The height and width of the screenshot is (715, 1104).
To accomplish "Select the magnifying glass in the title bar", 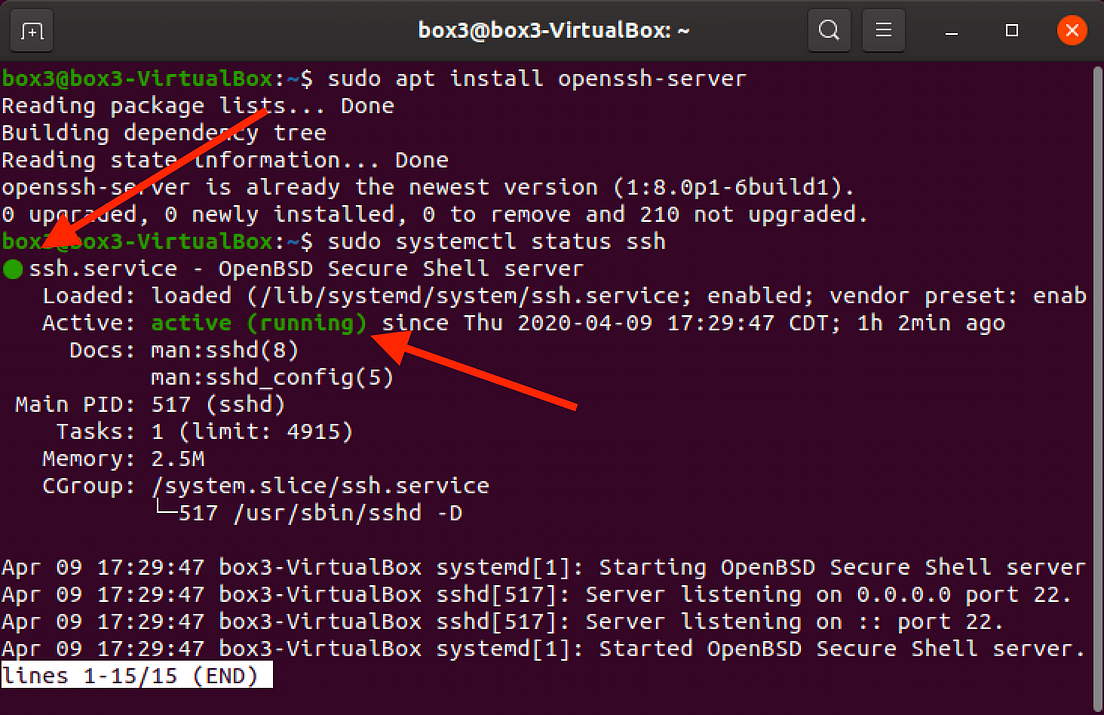I will coord(828,30).
